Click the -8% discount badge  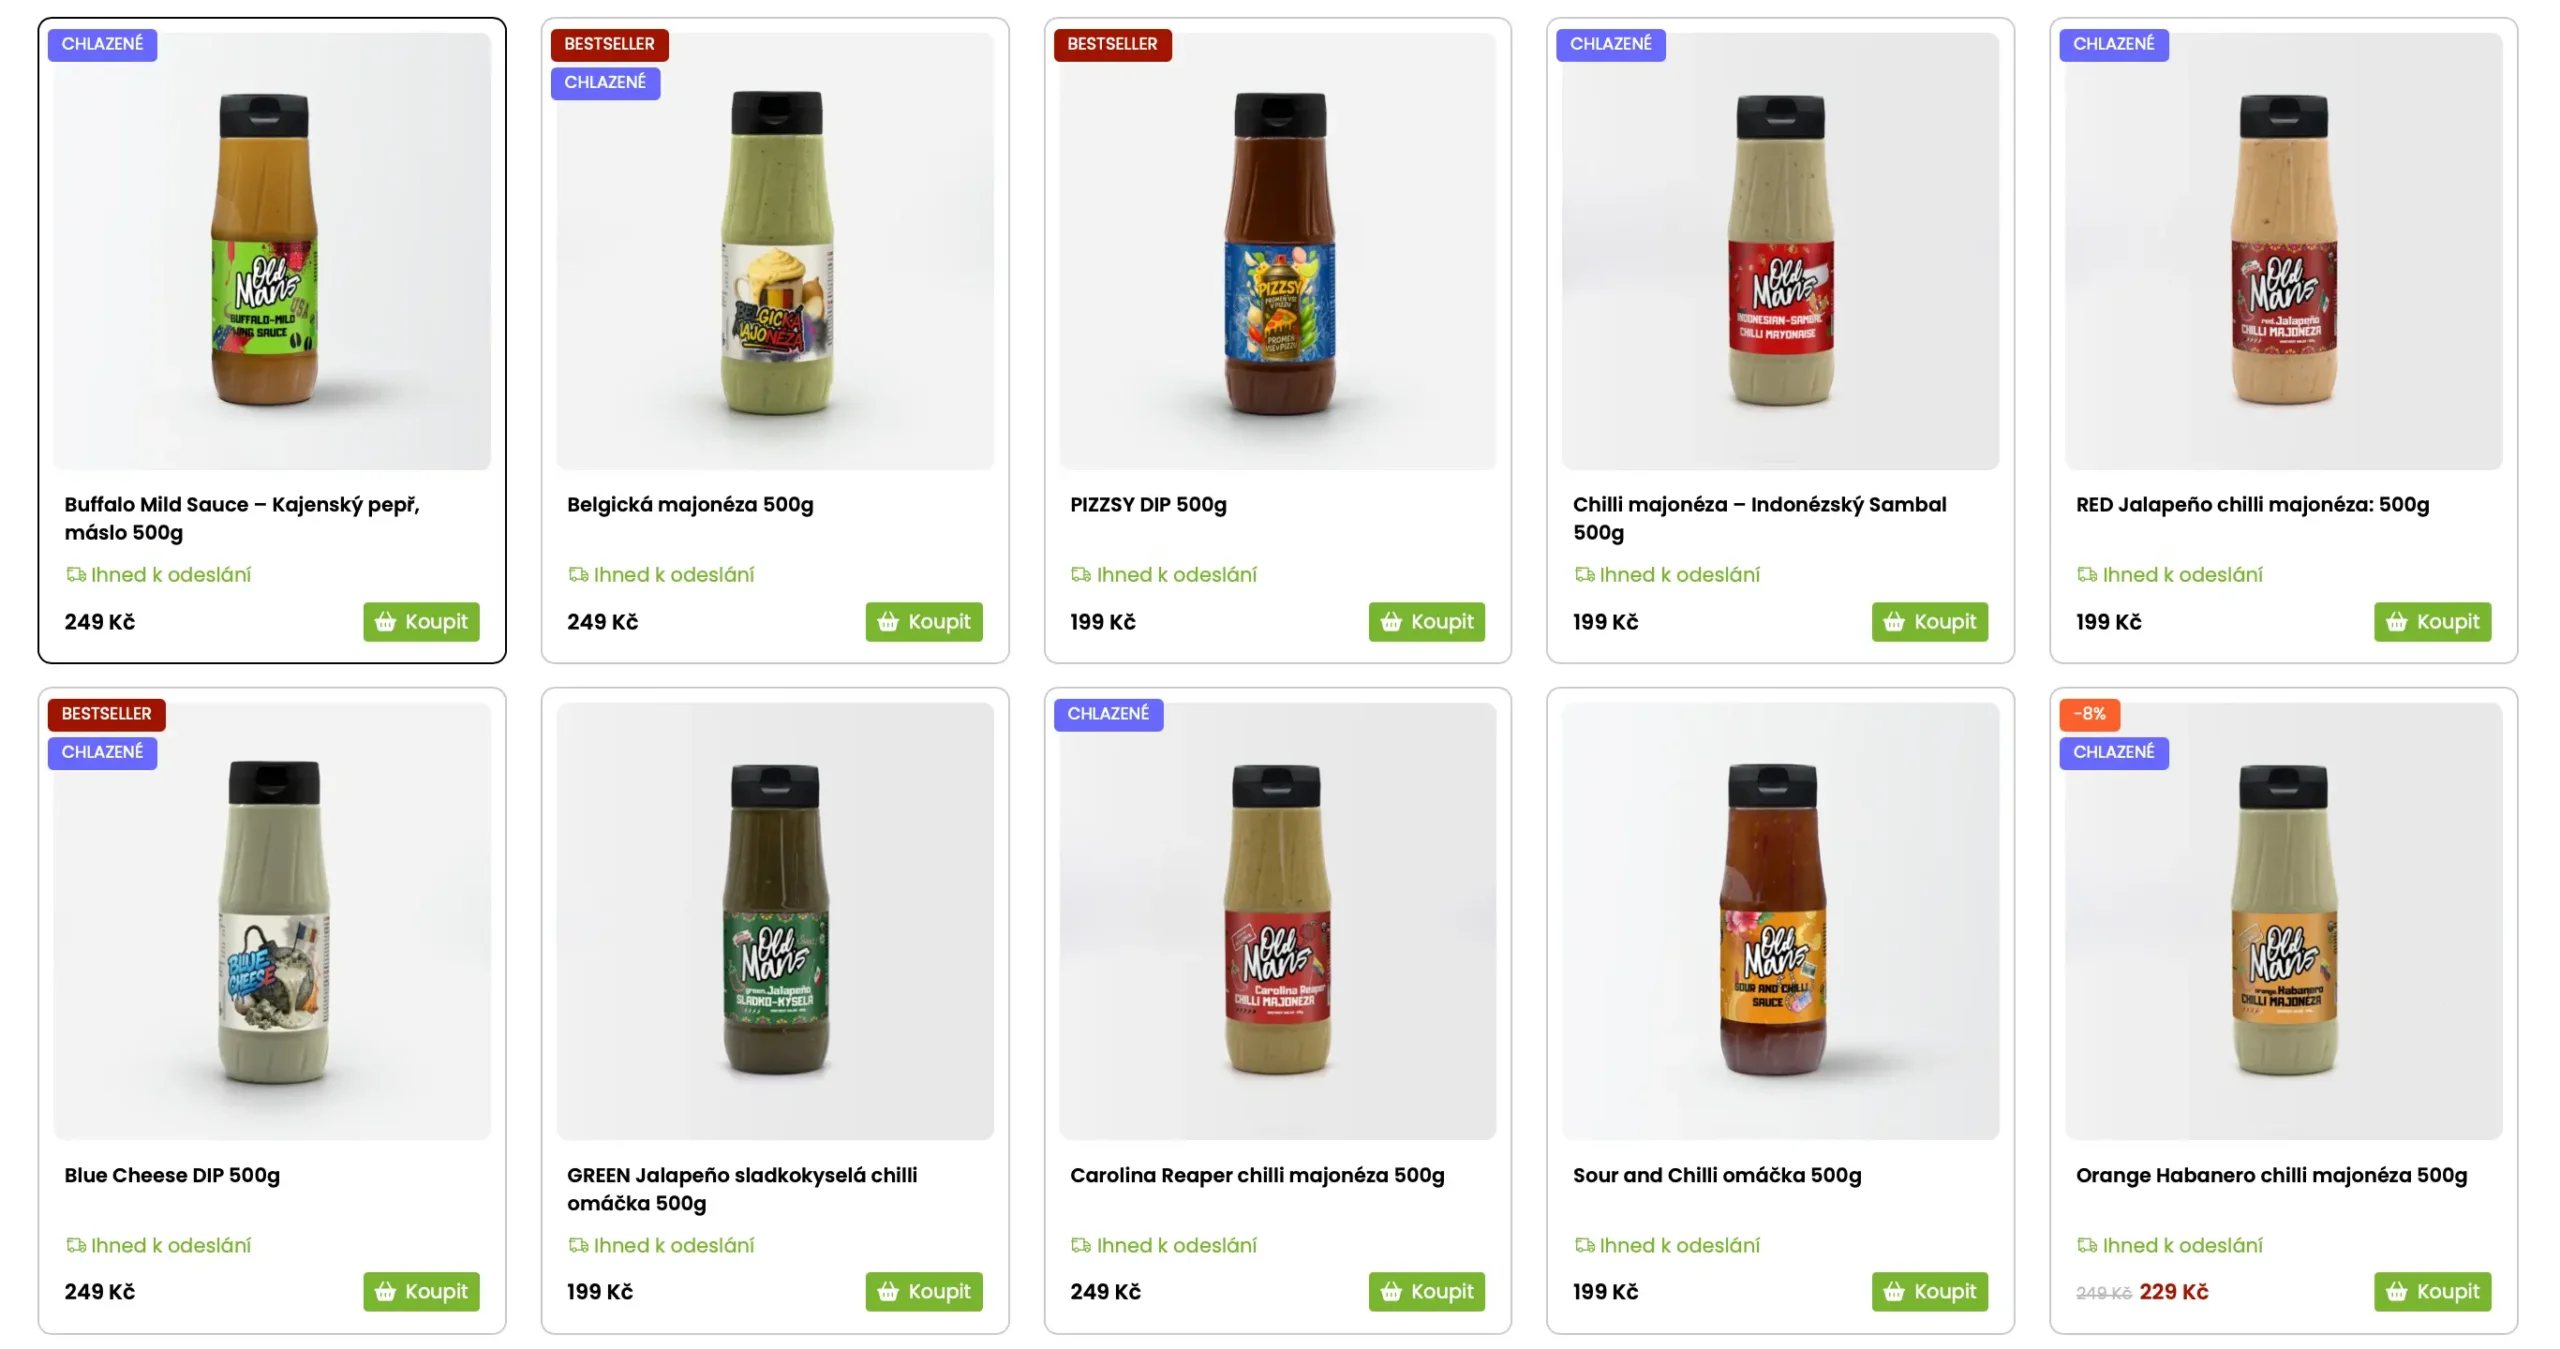pos(2089,714)
